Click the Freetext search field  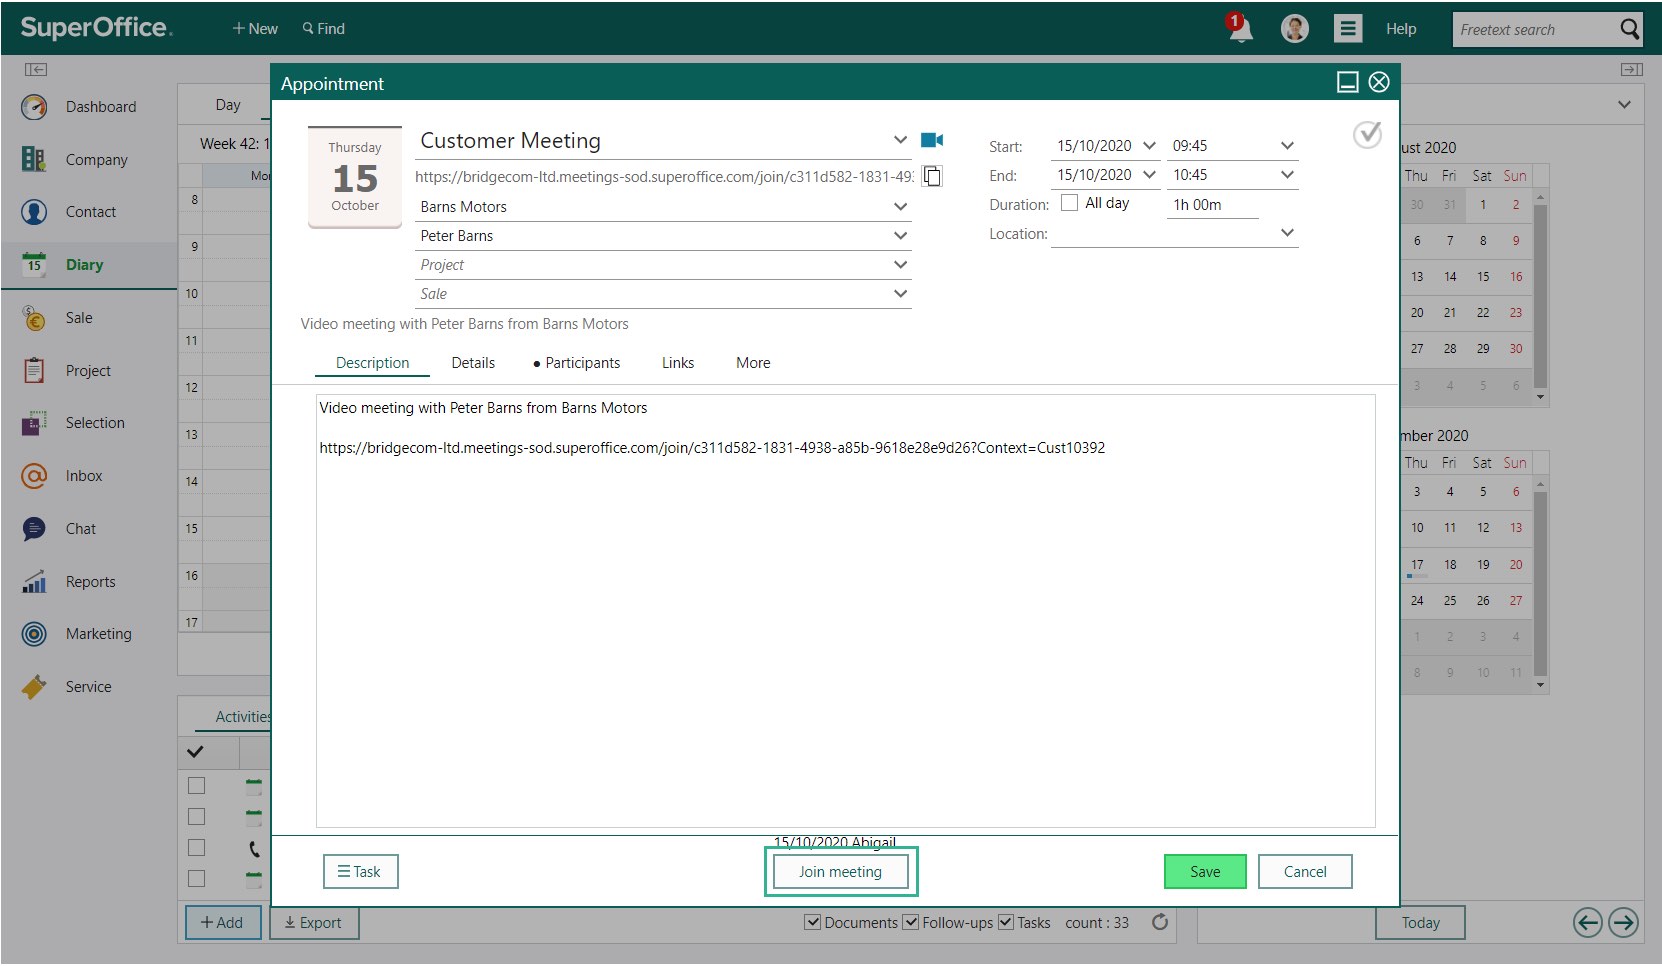1534,30
